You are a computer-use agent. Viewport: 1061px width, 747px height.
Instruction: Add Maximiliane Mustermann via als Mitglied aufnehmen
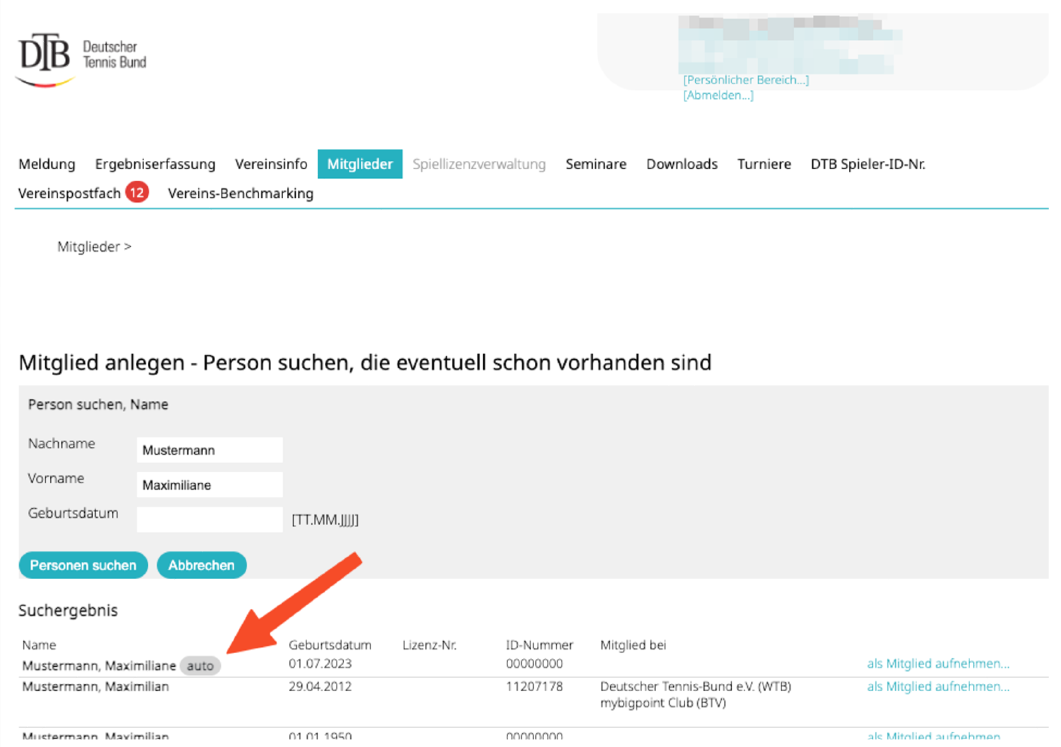[x=938, y=663]
